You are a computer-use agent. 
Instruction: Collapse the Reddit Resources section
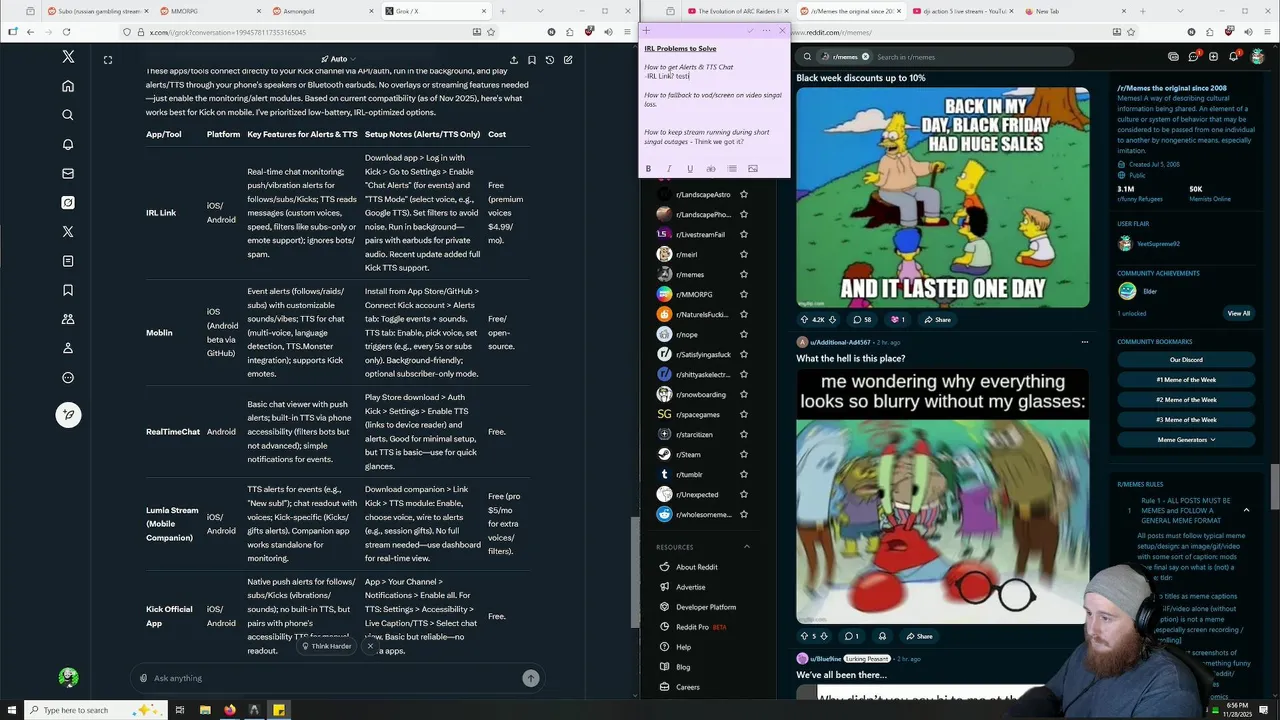coord(746,547)
